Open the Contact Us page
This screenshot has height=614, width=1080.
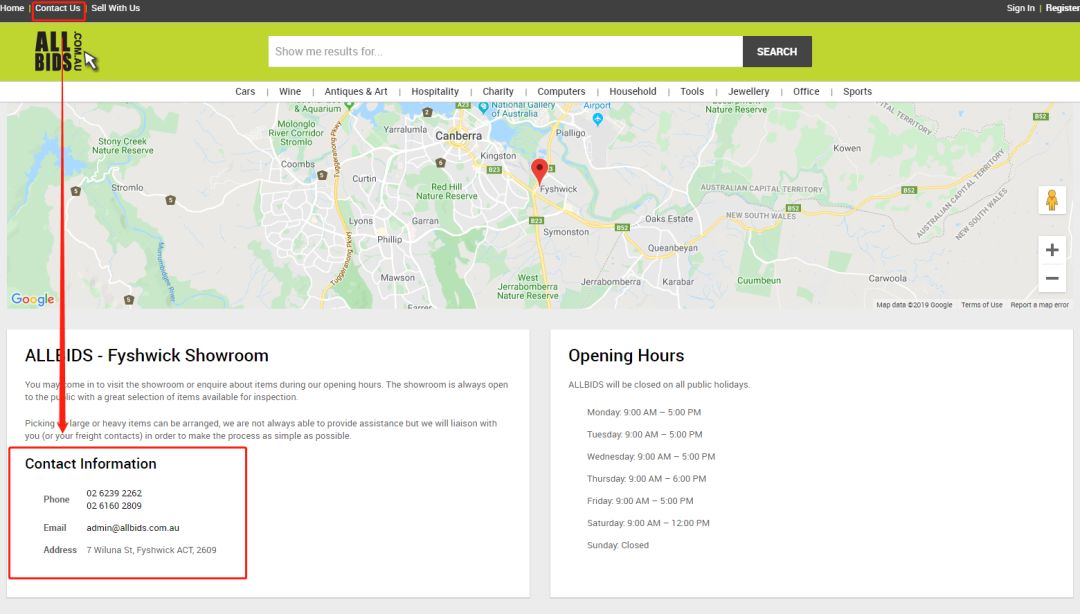coord(58,8)
